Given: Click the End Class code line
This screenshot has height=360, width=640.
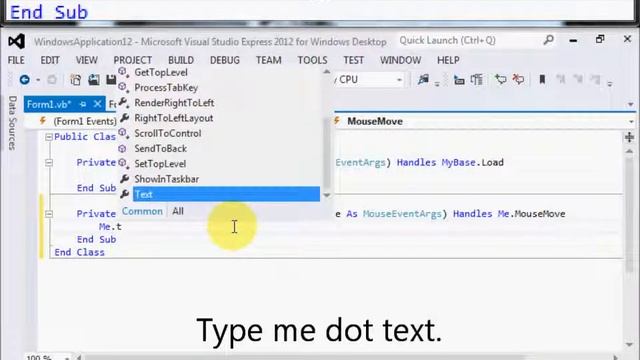Looking at the screenshot, I should click(79, 253).
